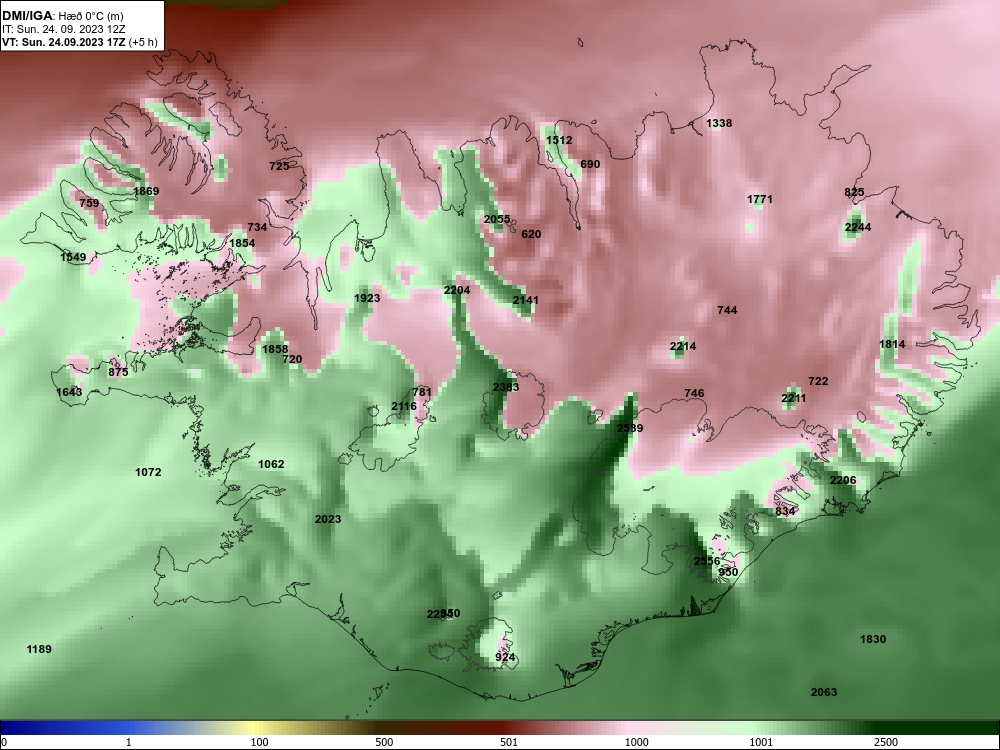Click the map value 1643

[69, 392]
